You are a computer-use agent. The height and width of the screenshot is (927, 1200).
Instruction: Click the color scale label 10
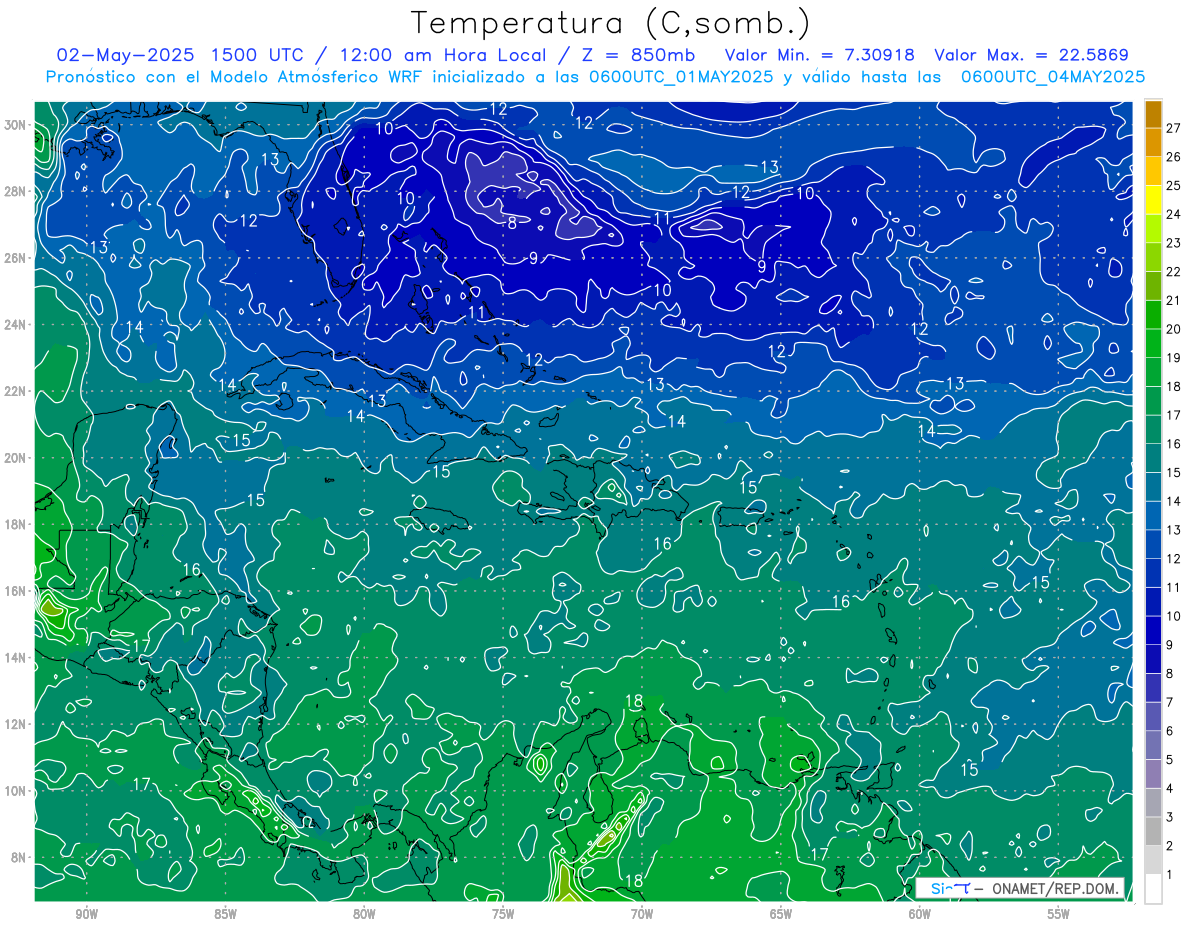pyautogui.click(x=1174, y=616)
